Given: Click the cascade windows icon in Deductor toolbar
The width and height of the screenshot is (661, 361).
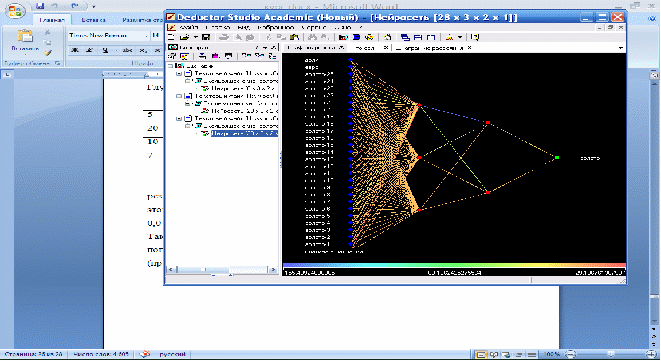Looking at the screenshot, I should 405,38.
